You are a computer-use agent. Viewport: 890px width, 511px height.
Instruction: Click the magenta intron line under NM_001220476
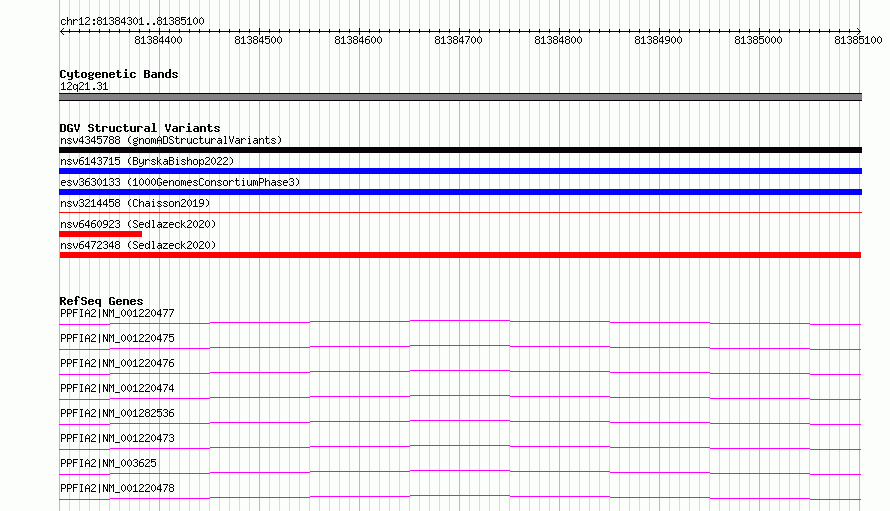click(x=460, y=371)
